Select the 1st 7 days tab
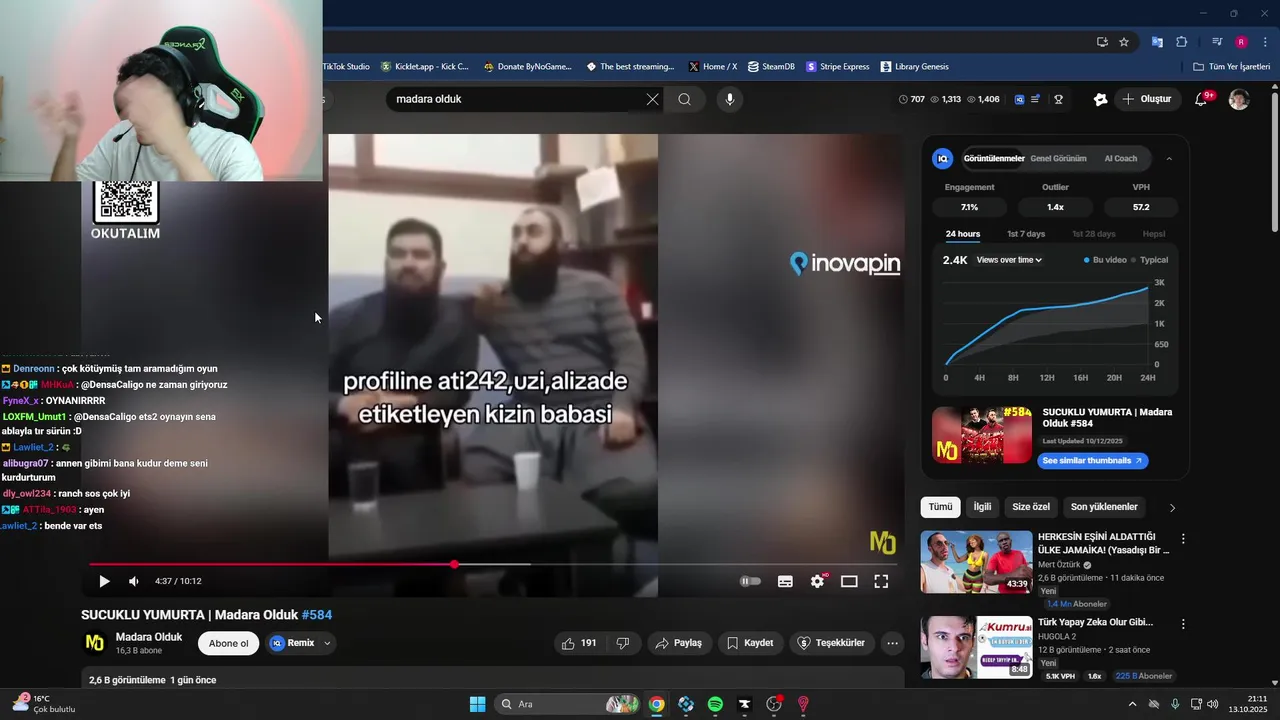 [1026, 234]
